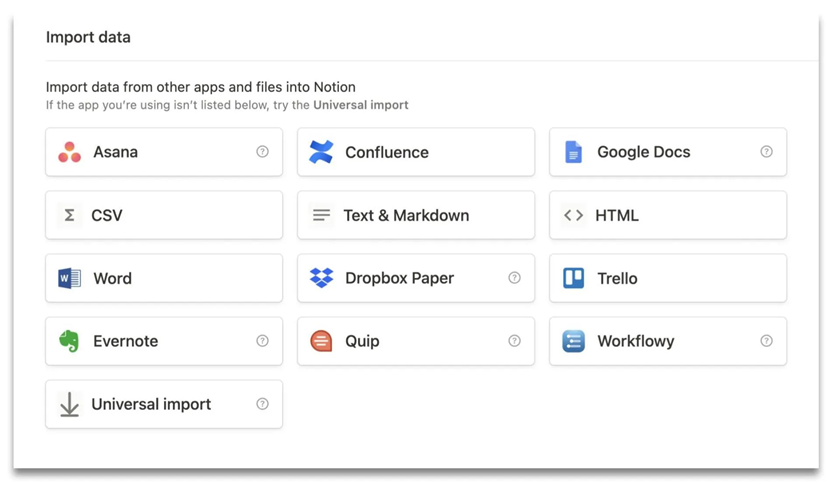Open help for Workflowy import
Image resolution: width=833 pixels, height=482 pixels.
coord(766,341)
